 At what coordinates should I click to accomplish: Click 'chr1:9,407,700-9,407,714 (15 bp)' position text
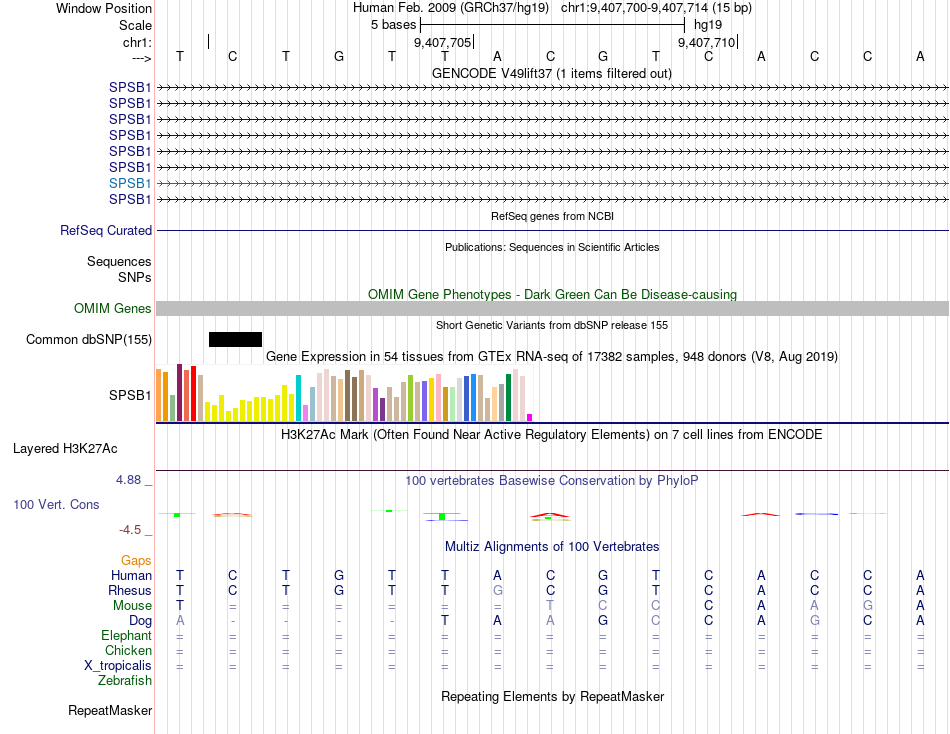click(x=656, y=8)
